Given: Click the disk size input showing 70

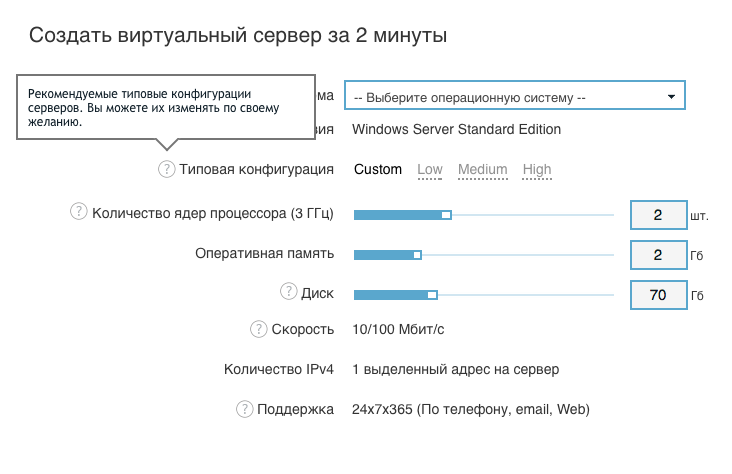Looking at the screenshot, I should click(x=657, y=295).
